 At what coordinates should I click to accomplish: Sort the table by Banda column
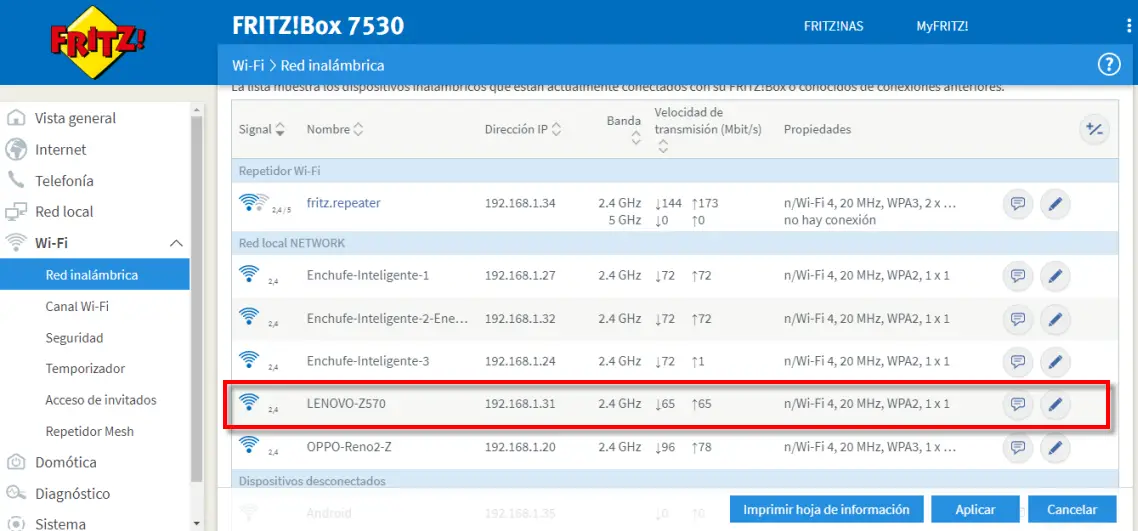pos(636,137)
